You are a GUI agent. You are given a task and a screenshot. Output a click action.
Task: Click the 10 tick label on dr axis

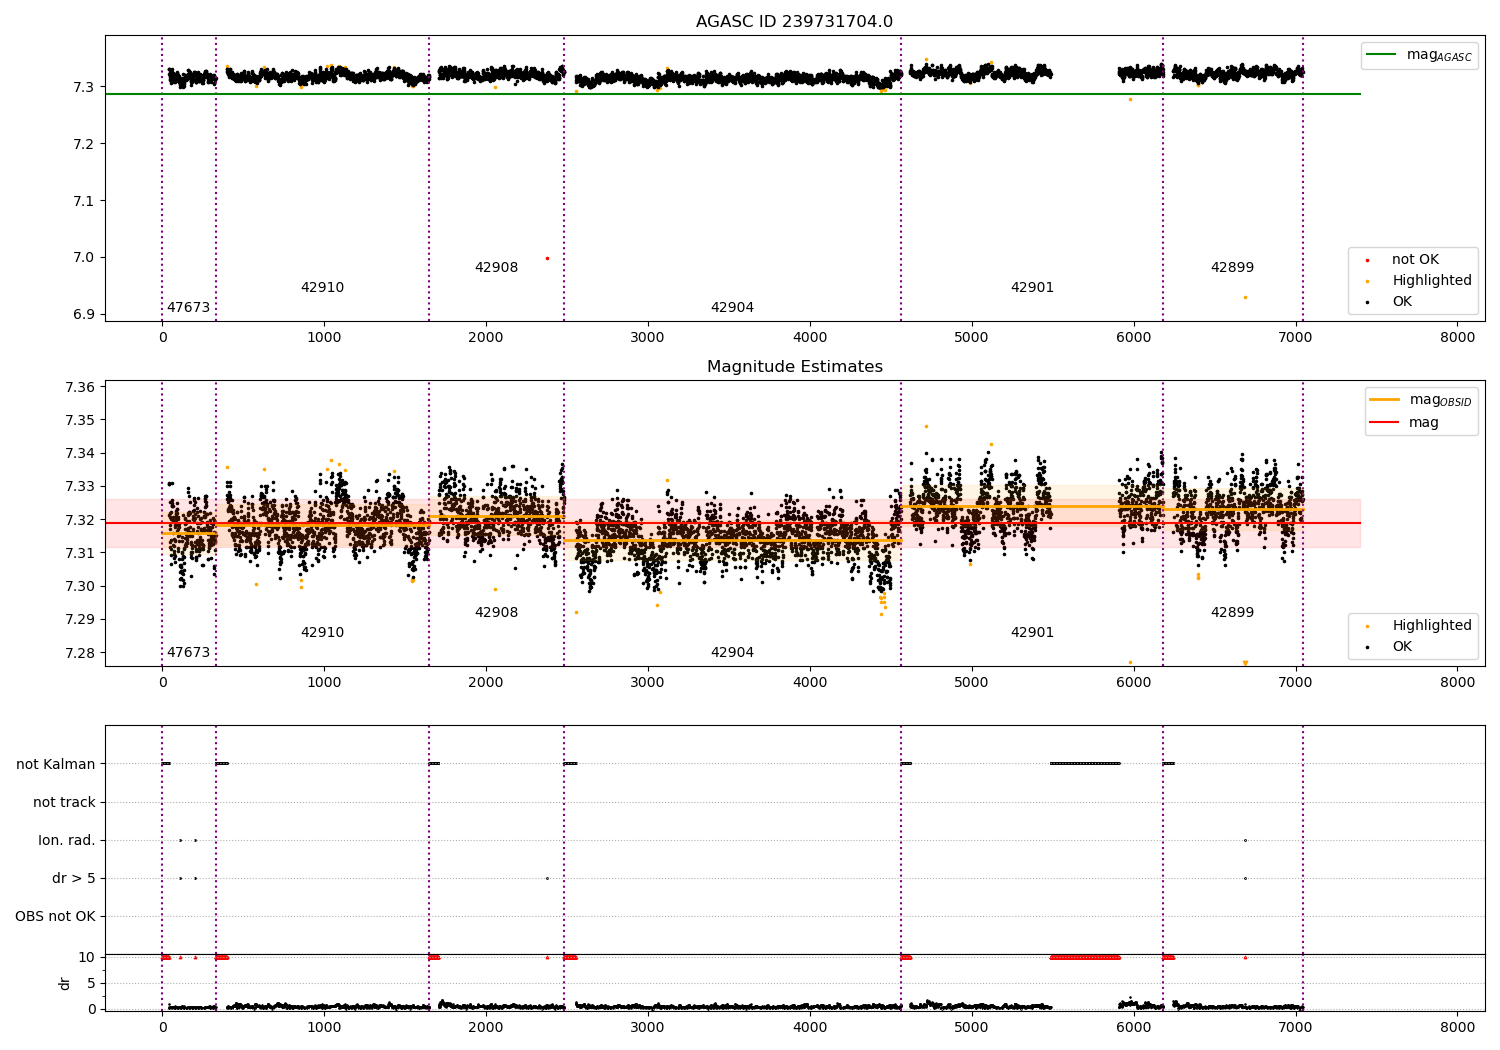[x=87, y=958]
